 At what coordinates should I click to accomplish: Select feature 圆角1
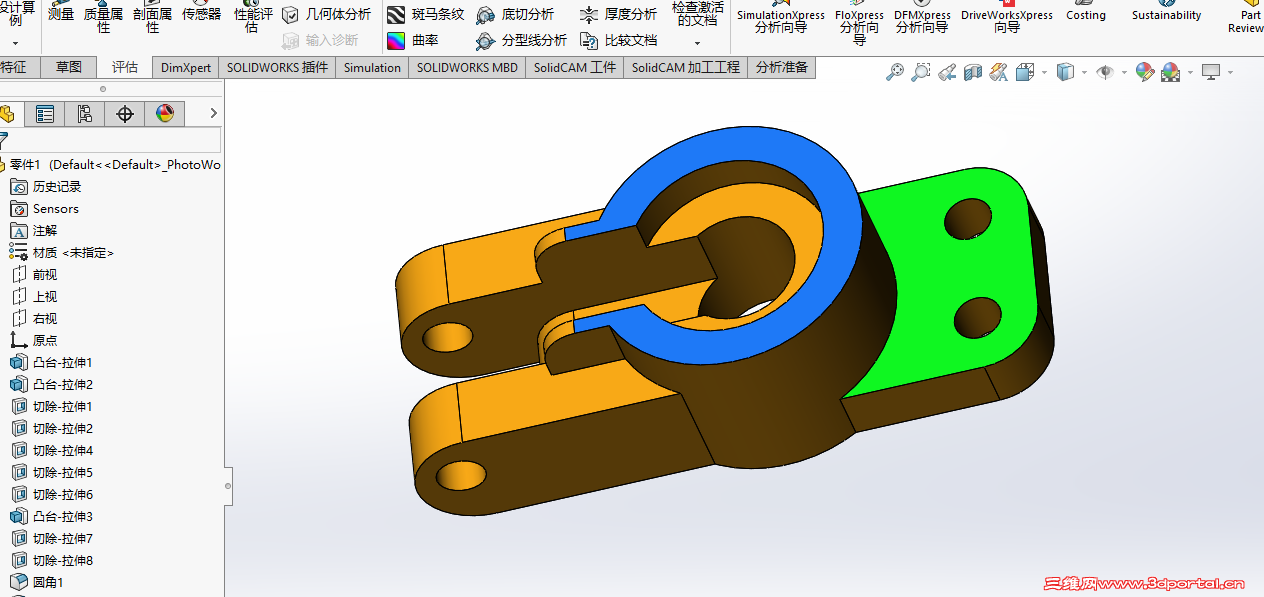pos(37,583)
